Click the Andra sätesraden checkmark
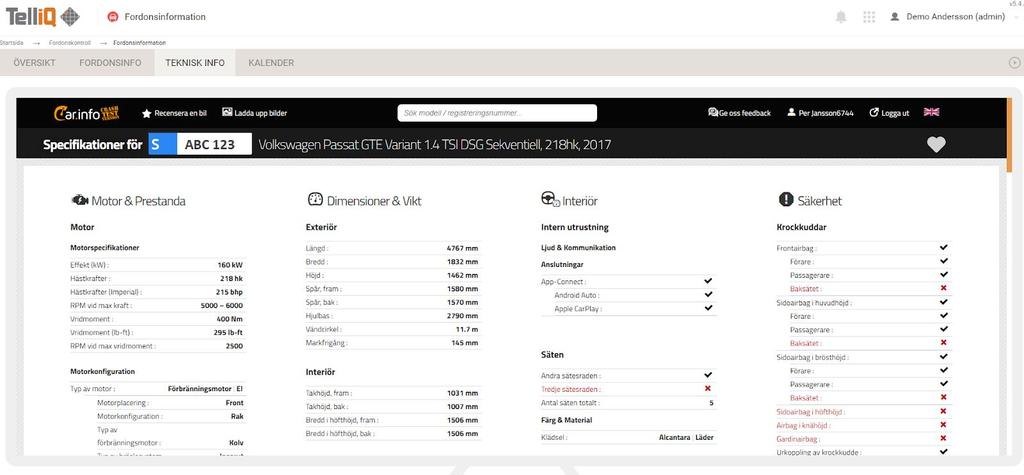Screen dimensions: 1024x475 (708, 375)
